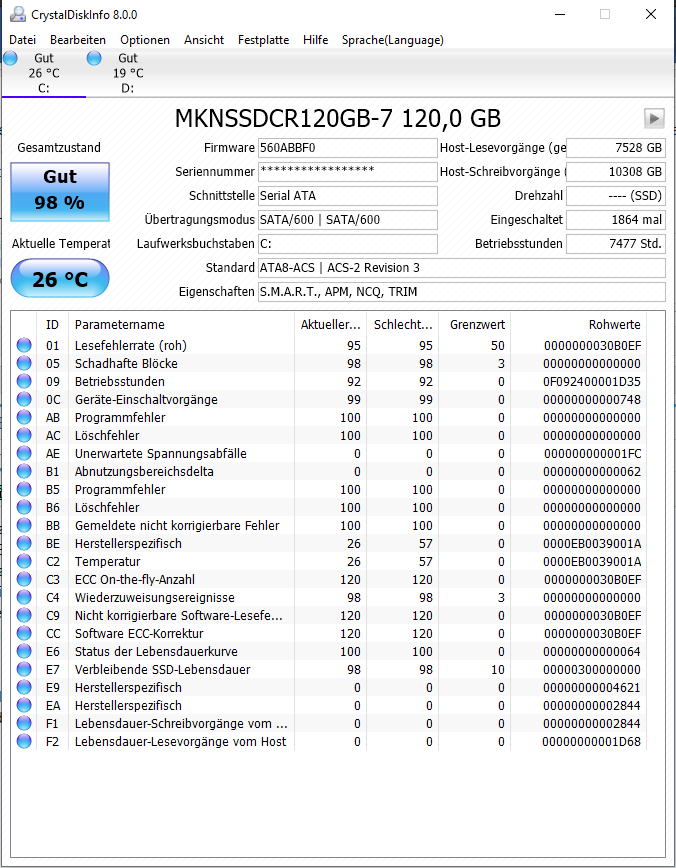Click status orb of Unerwartete Spannungsabfälle row
This screenshot has height=868, width=676.
24,453
